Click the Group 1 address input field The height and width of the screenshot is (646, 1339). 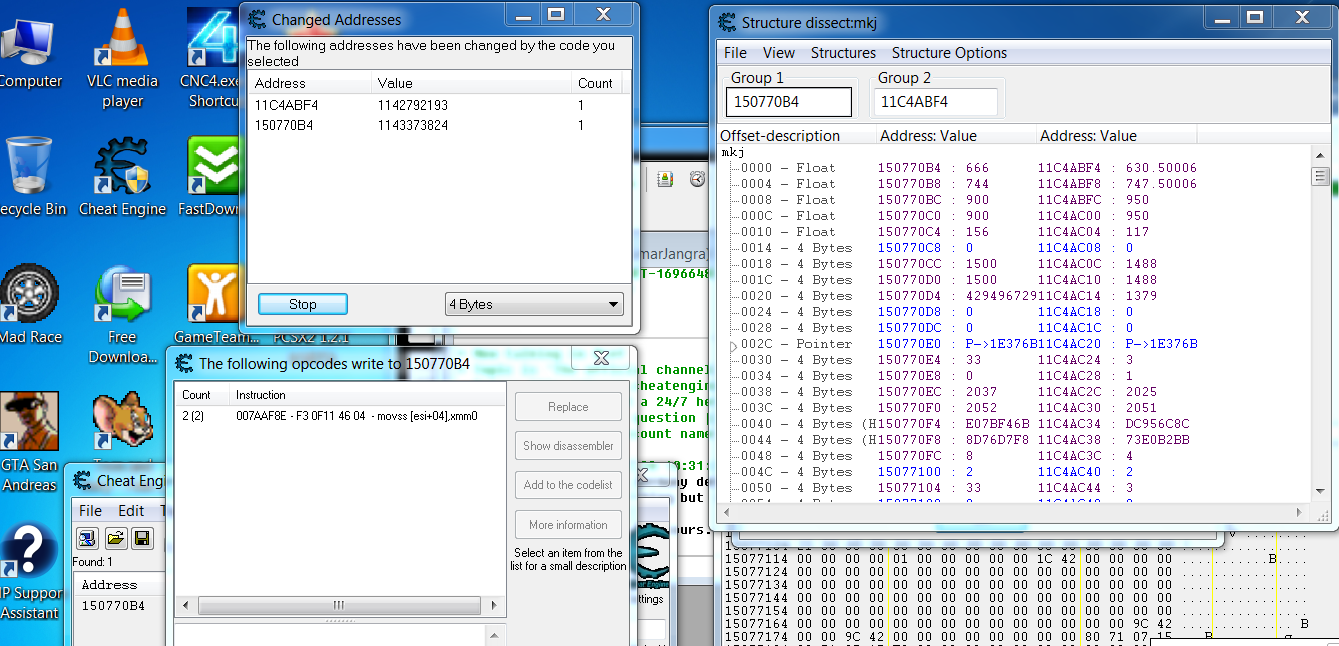(788, 102)
